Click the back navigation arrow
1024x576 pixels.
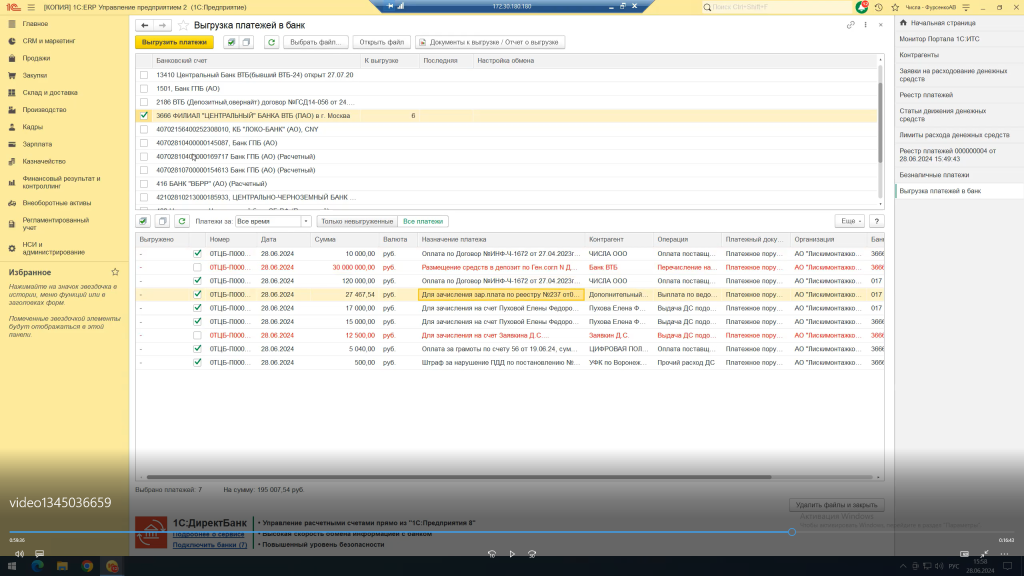point(145,25)
